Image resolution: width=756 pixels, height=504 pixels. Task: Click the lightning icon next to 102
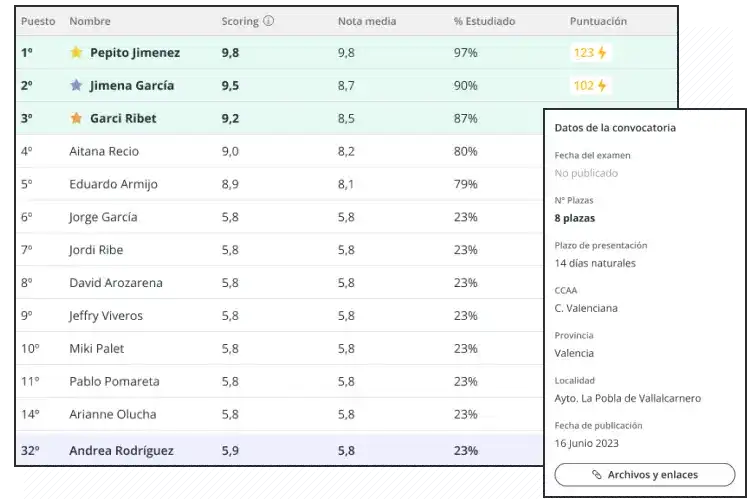[x=602, y=85]
